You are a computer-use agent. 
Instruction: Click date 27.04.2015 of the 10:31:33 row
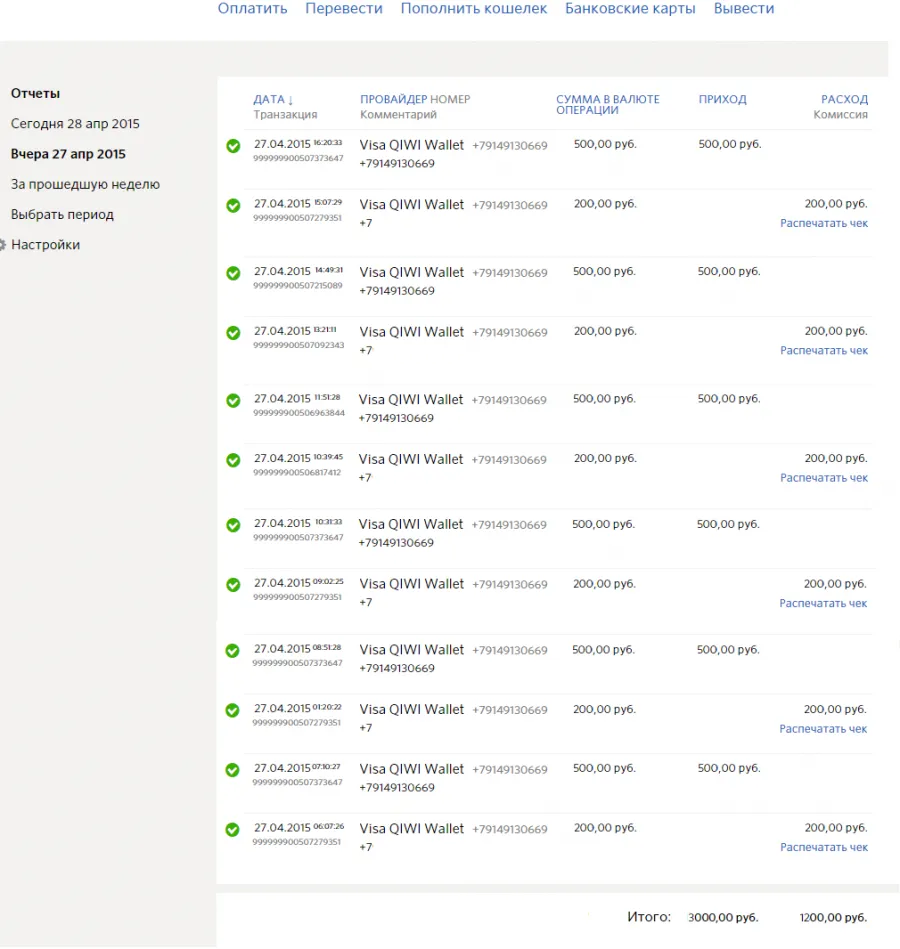282,524
